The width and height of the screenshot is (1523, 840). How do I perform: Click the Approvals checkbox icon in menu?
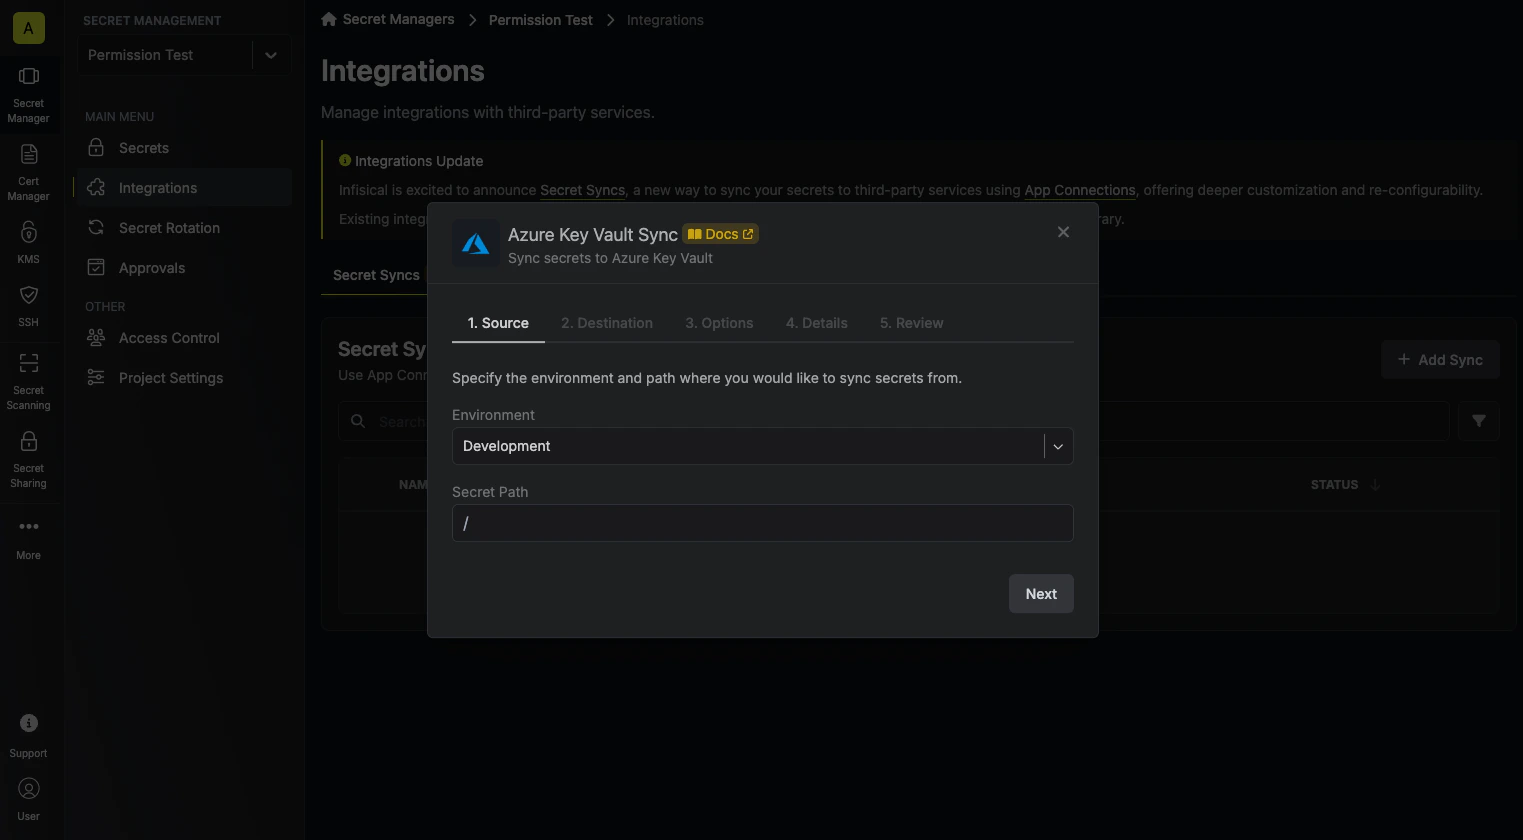click(x=96, y=267)
